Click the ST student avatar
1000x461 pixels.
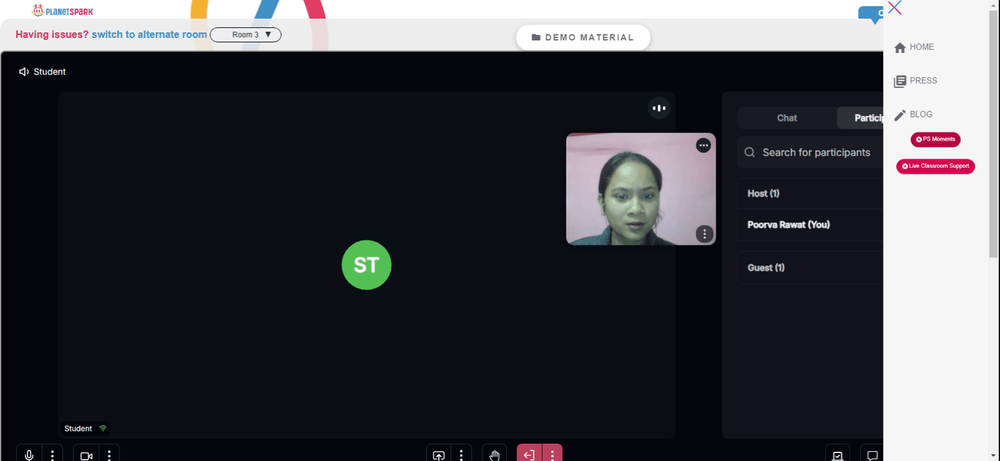[x=367, y=265]
